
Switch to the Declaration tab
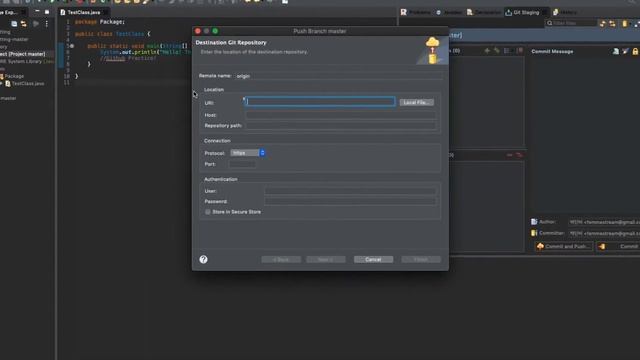(x=484, y=13)
